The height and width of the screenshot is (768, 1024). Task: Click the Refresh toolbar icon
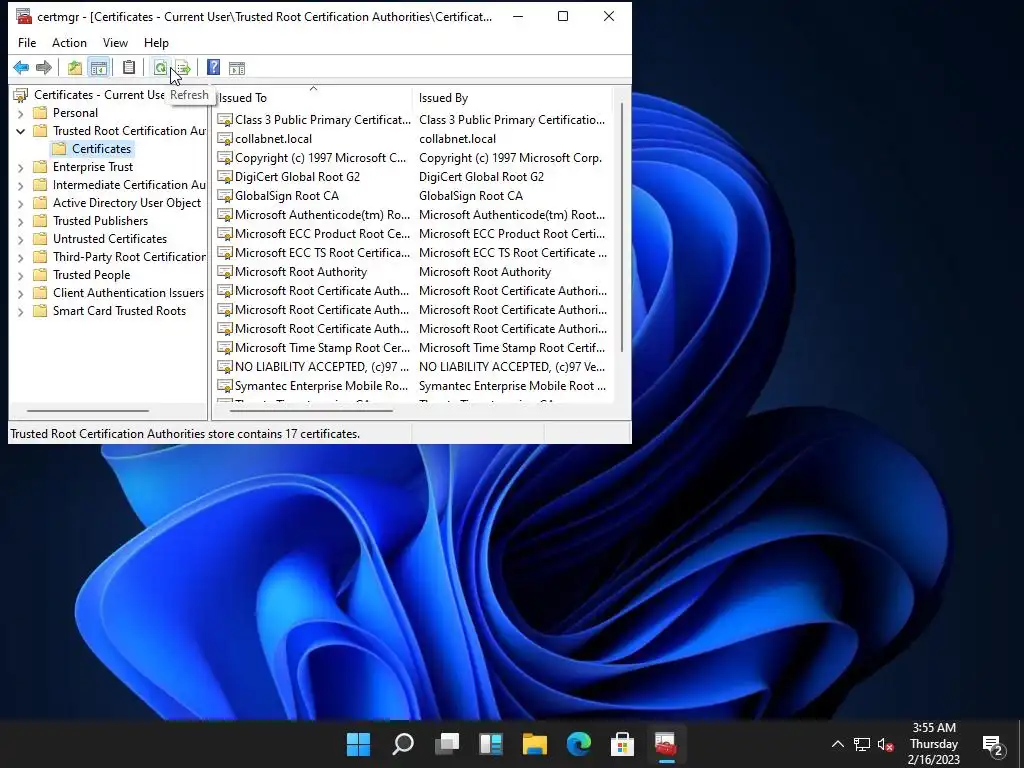(x=160, y=67)
